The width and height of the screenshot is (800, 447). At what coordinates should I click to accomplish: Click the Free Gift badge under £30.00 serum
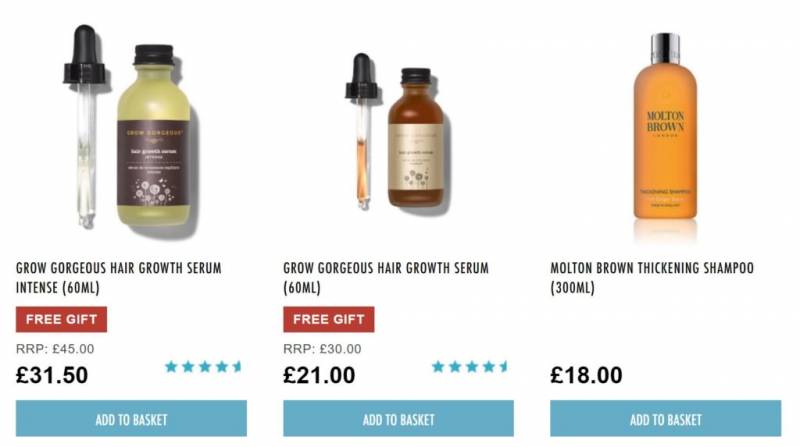[x=329, y=319]
